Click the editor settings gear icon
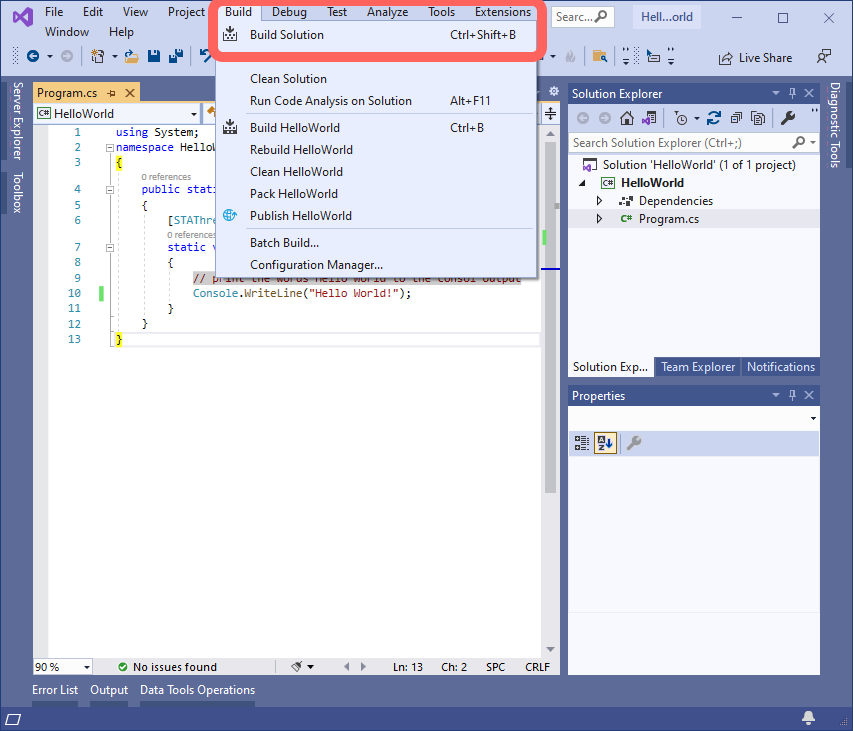The height and width of the screenshot is (731, 853). (x=554, y=91)
